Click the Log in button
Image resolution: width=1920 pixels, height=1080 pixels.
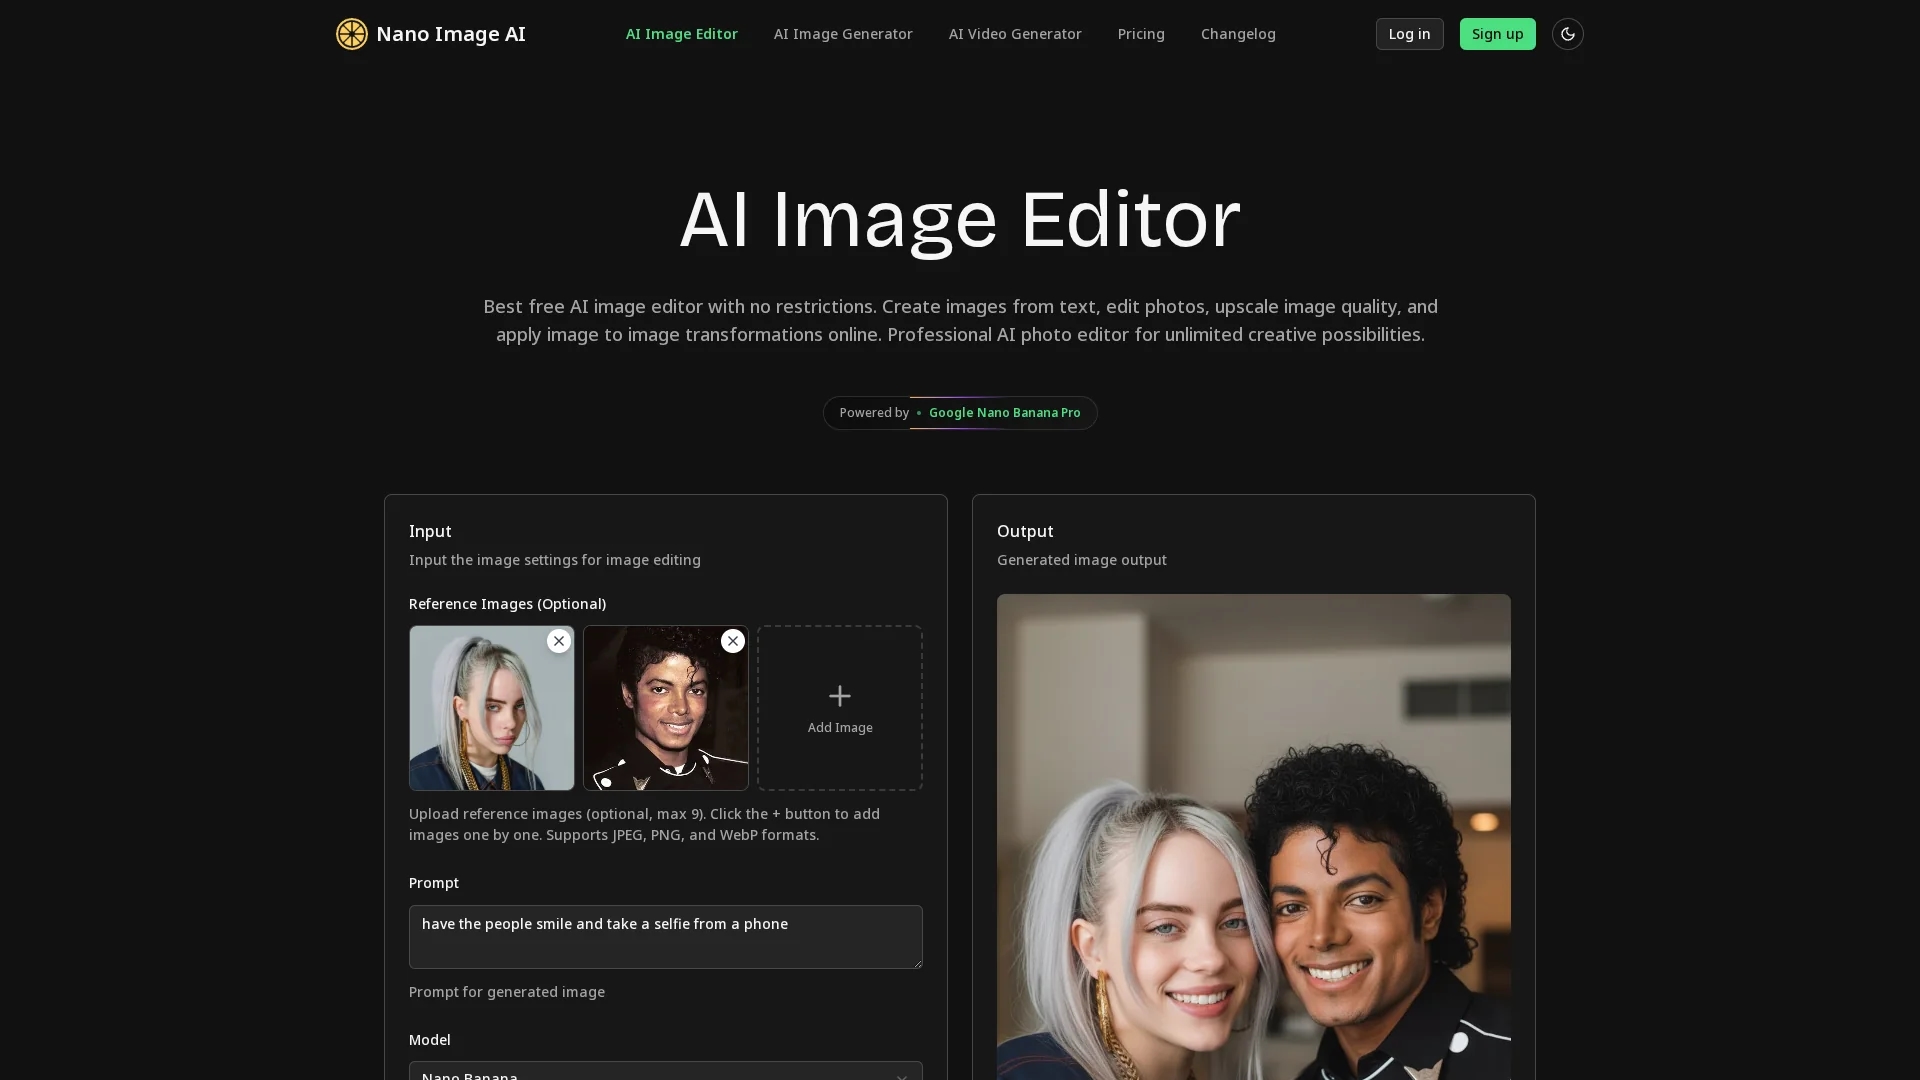(x=1410, y=34)
